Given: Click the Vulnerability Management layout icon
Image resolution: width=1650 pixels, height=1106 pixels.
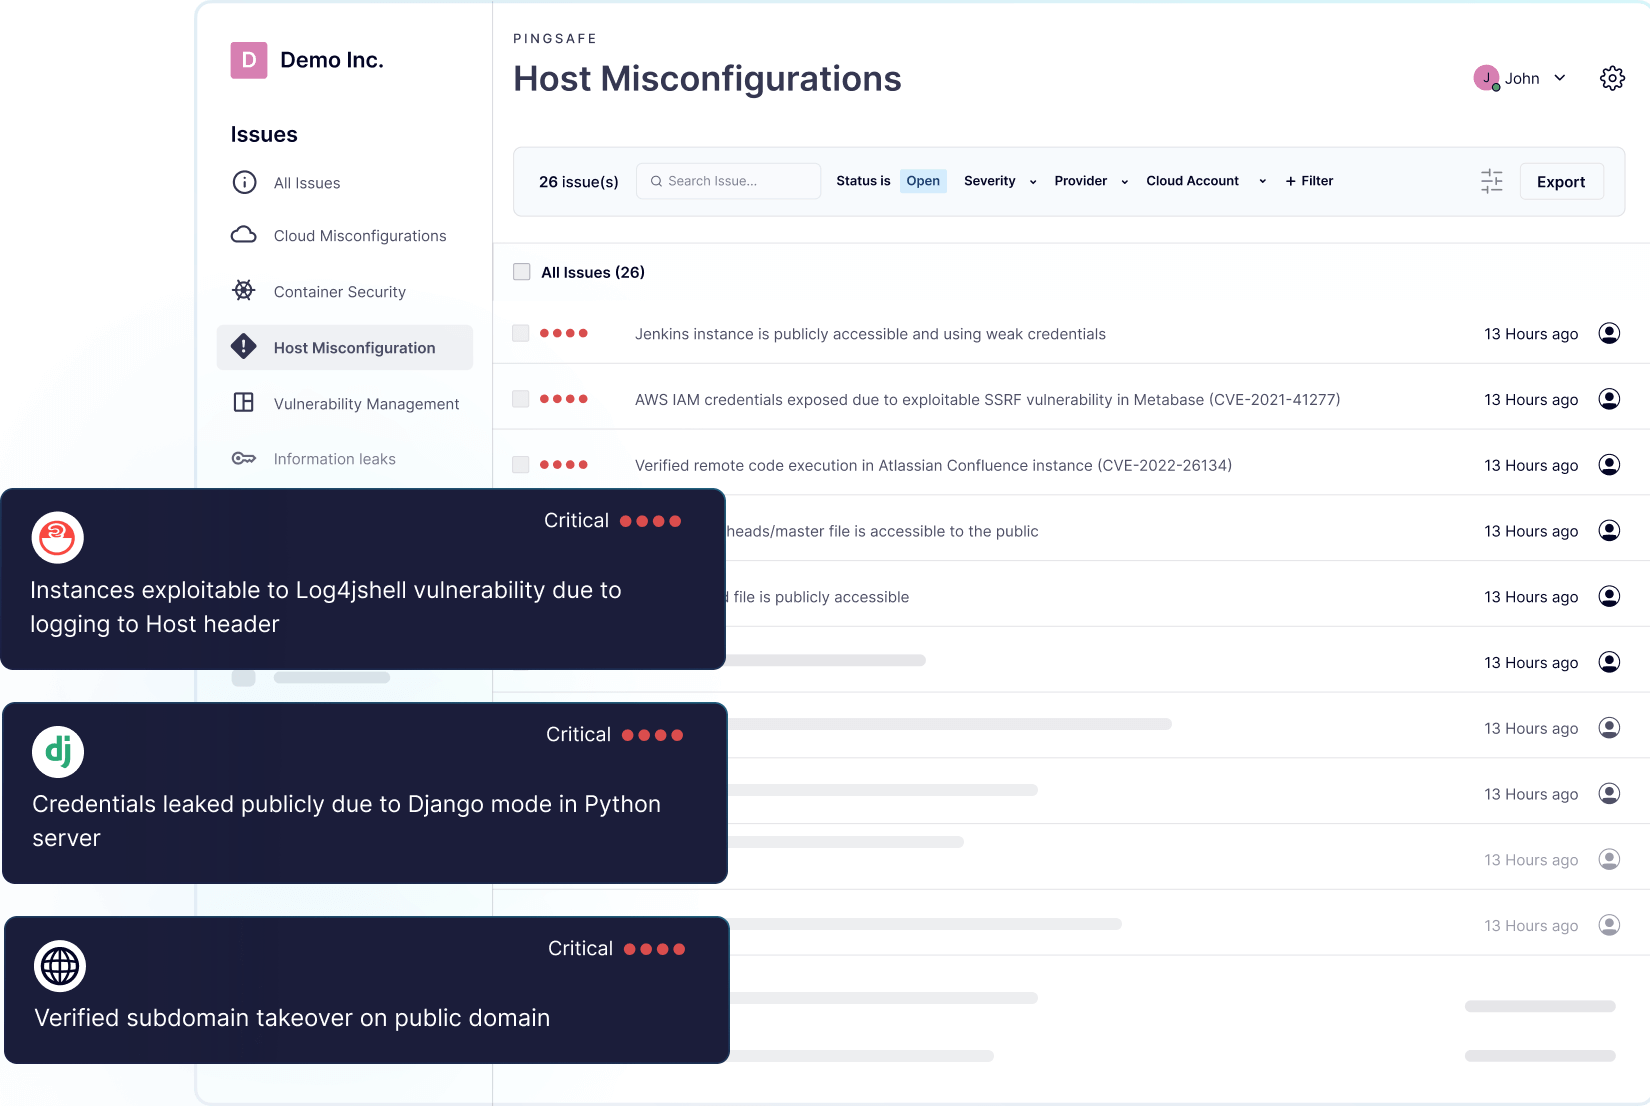Looking at the screenshot, I should coord(243,403).
